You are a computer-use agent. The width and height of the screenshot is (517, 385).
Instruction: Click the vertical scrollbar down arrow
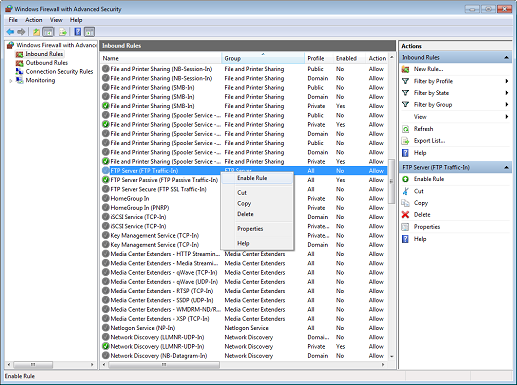click(x=392, y=356)
